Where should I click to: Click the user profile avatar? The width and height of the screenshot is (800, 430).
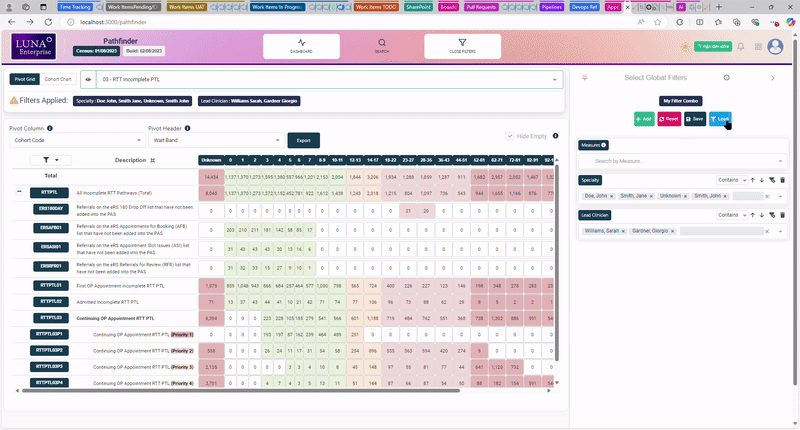click(774, 47)
